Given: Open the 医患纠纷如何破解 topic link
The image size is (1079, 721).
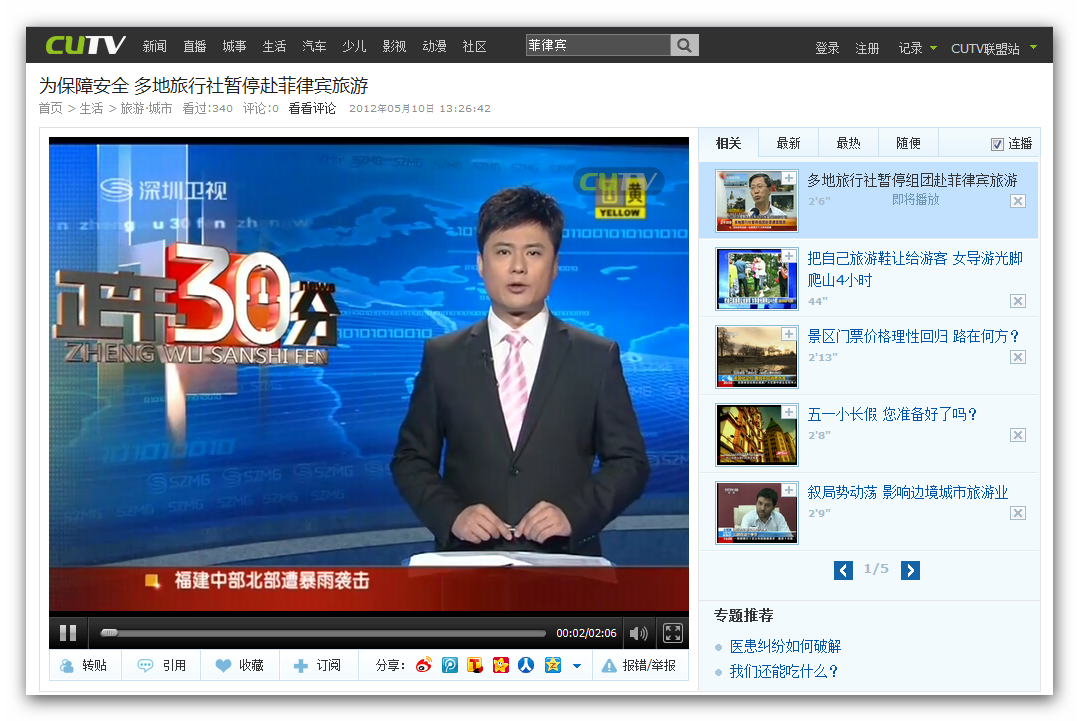Looking at the screenshot, I should pos(785,647).
